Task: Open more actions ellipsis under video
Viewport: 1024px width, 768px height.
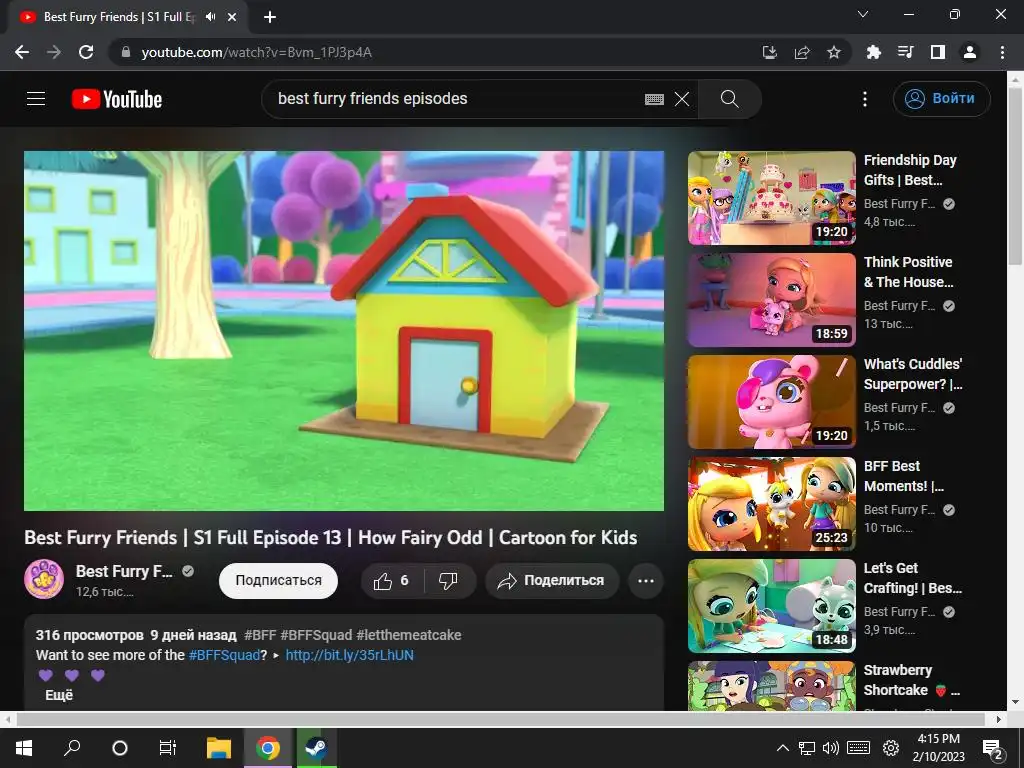Action: pos(646,581)
